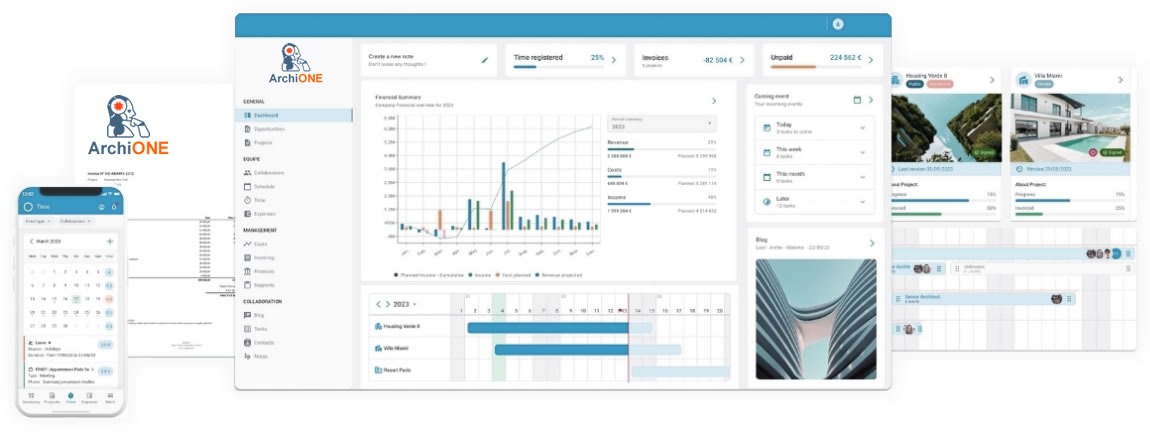1150x433 pixels.
Task: Open the Financial Summary details arrow
Action: [x=713, y=101]
